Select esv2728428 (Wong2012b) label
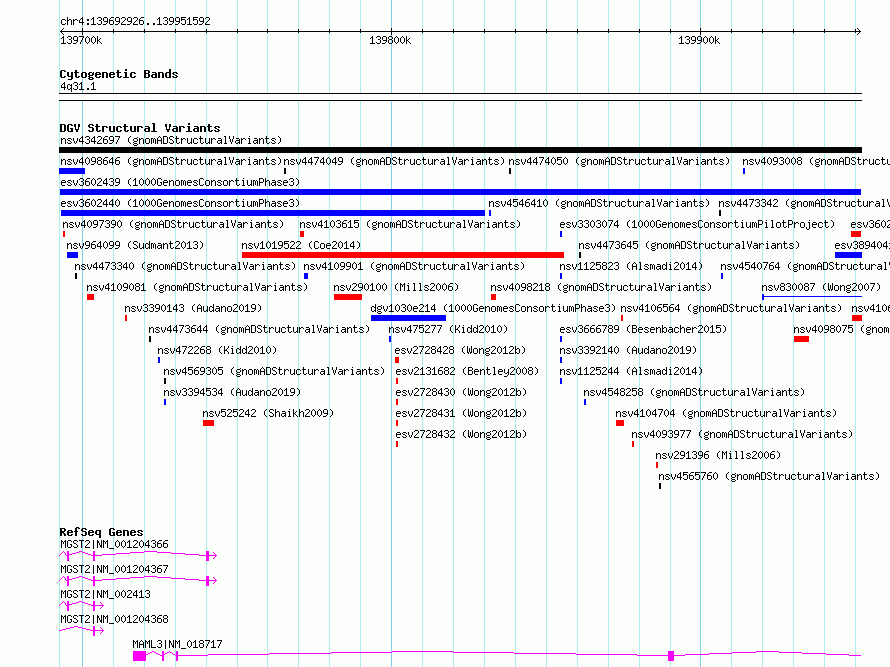This screenshot has height=667, width=890. [461, 350]
